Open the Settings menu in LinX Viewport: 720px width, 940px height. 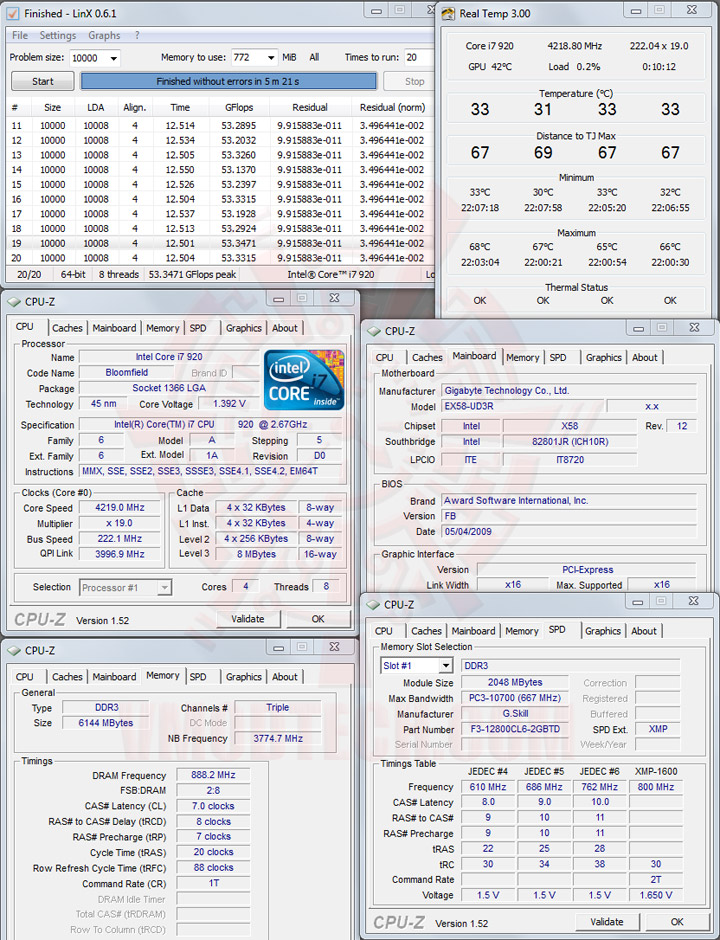pyautogui.click(x=58, y=35)
